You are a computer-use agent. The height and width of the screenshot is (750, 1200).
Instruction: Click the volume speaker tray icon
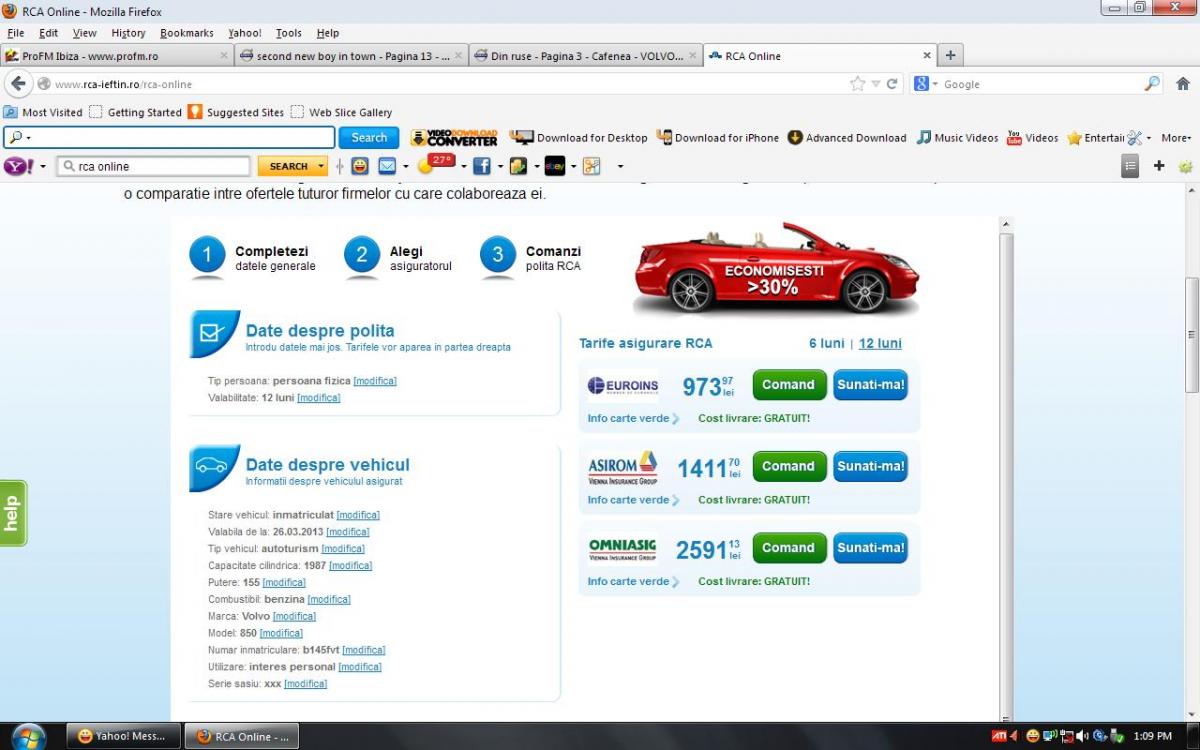1082,736
